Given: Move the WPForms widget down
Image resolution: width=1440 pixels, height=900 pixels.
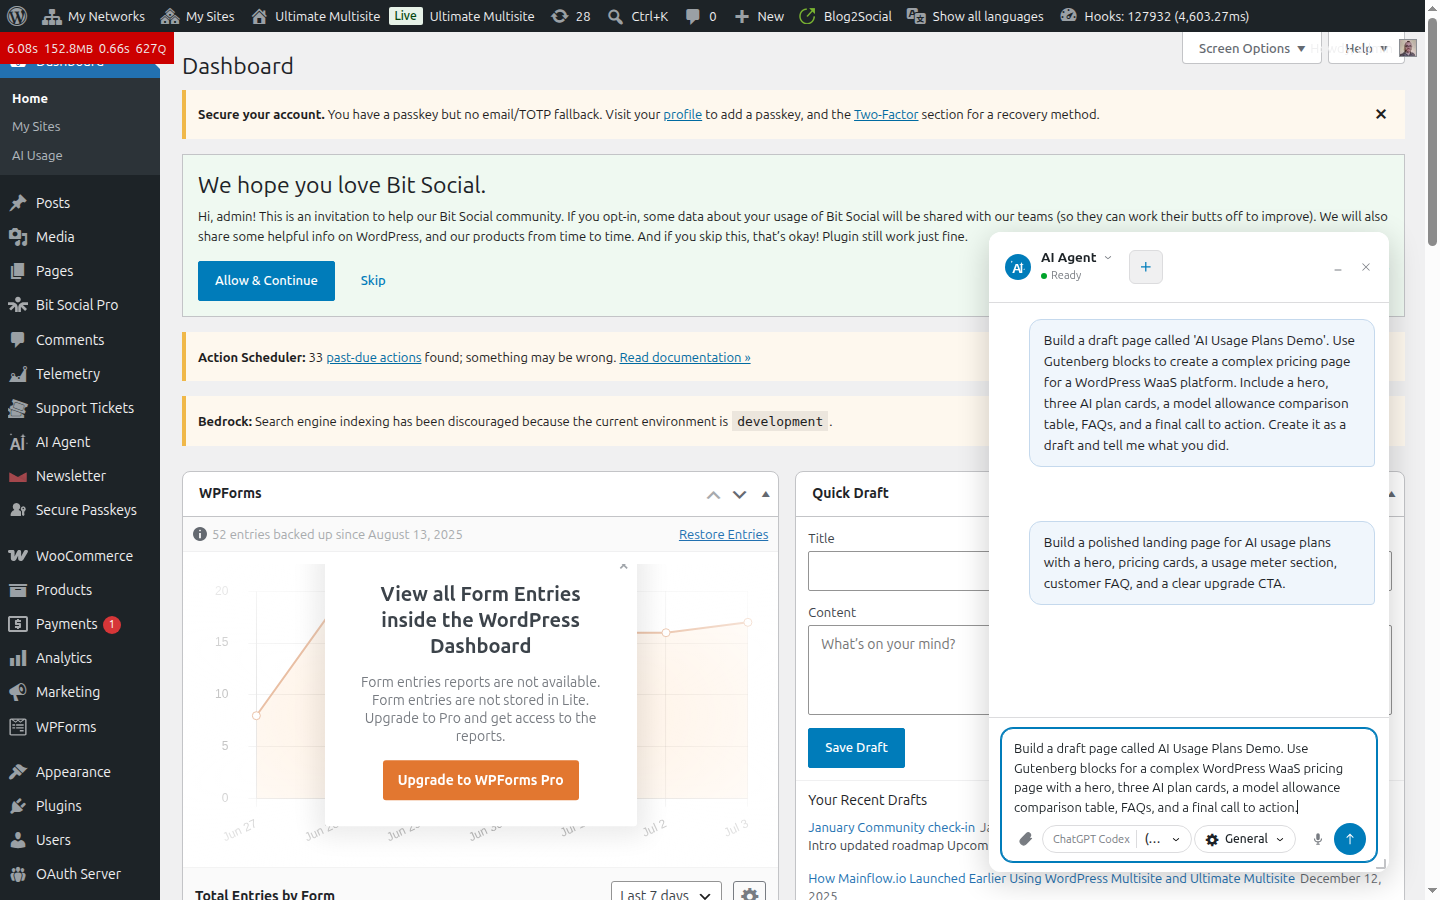Looking at the screenshot, I should click(x=739, y=494).
